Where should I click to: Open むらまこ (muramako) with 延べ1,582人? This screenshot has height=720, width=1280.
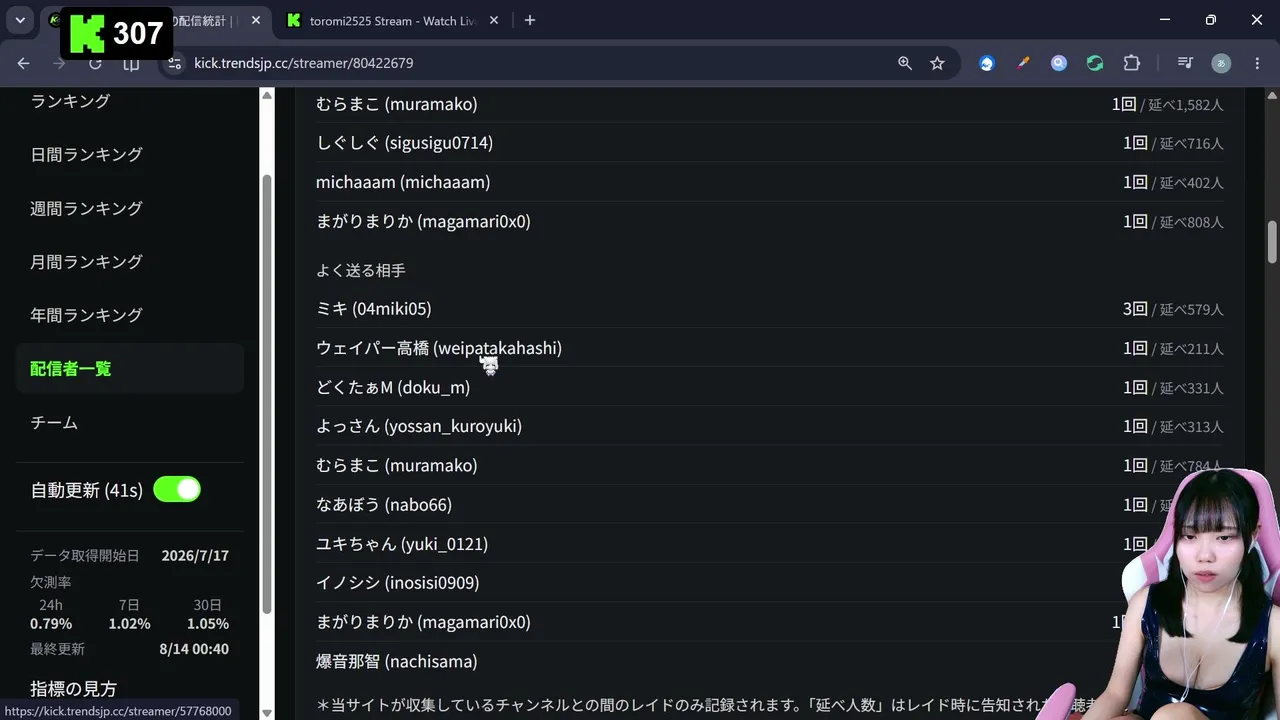[x=397, y=104]
